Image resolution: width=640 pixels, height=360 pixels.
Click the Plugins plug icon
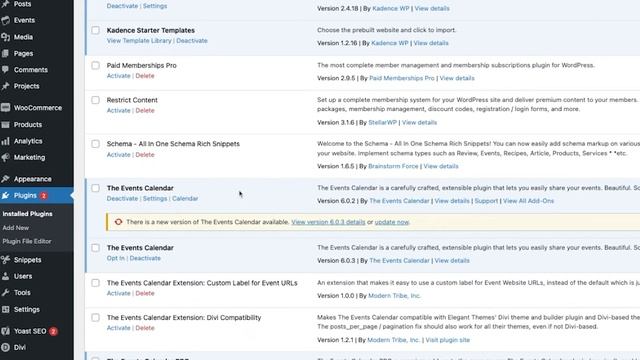pyautogui.click(x=5, y=196)
